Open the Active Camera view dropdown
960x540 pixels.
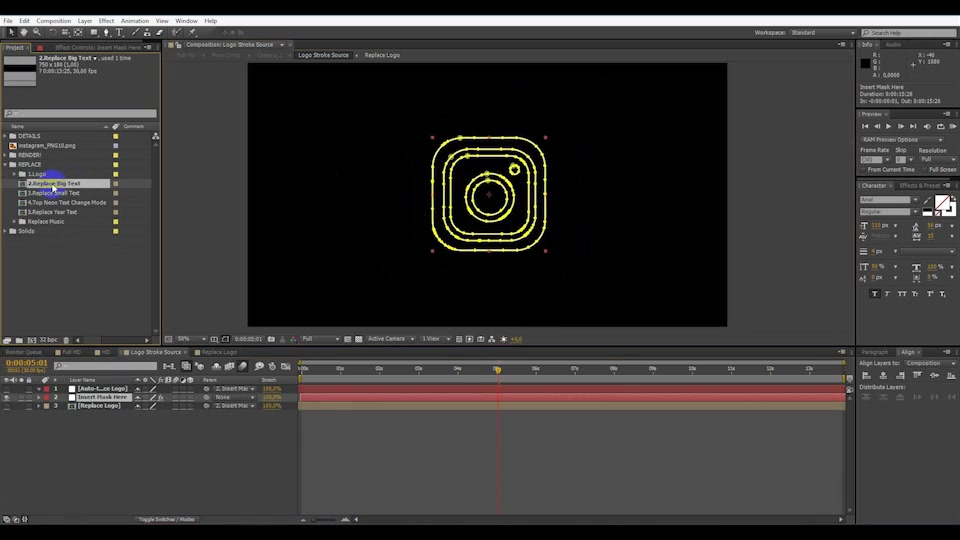click(391, 339)
